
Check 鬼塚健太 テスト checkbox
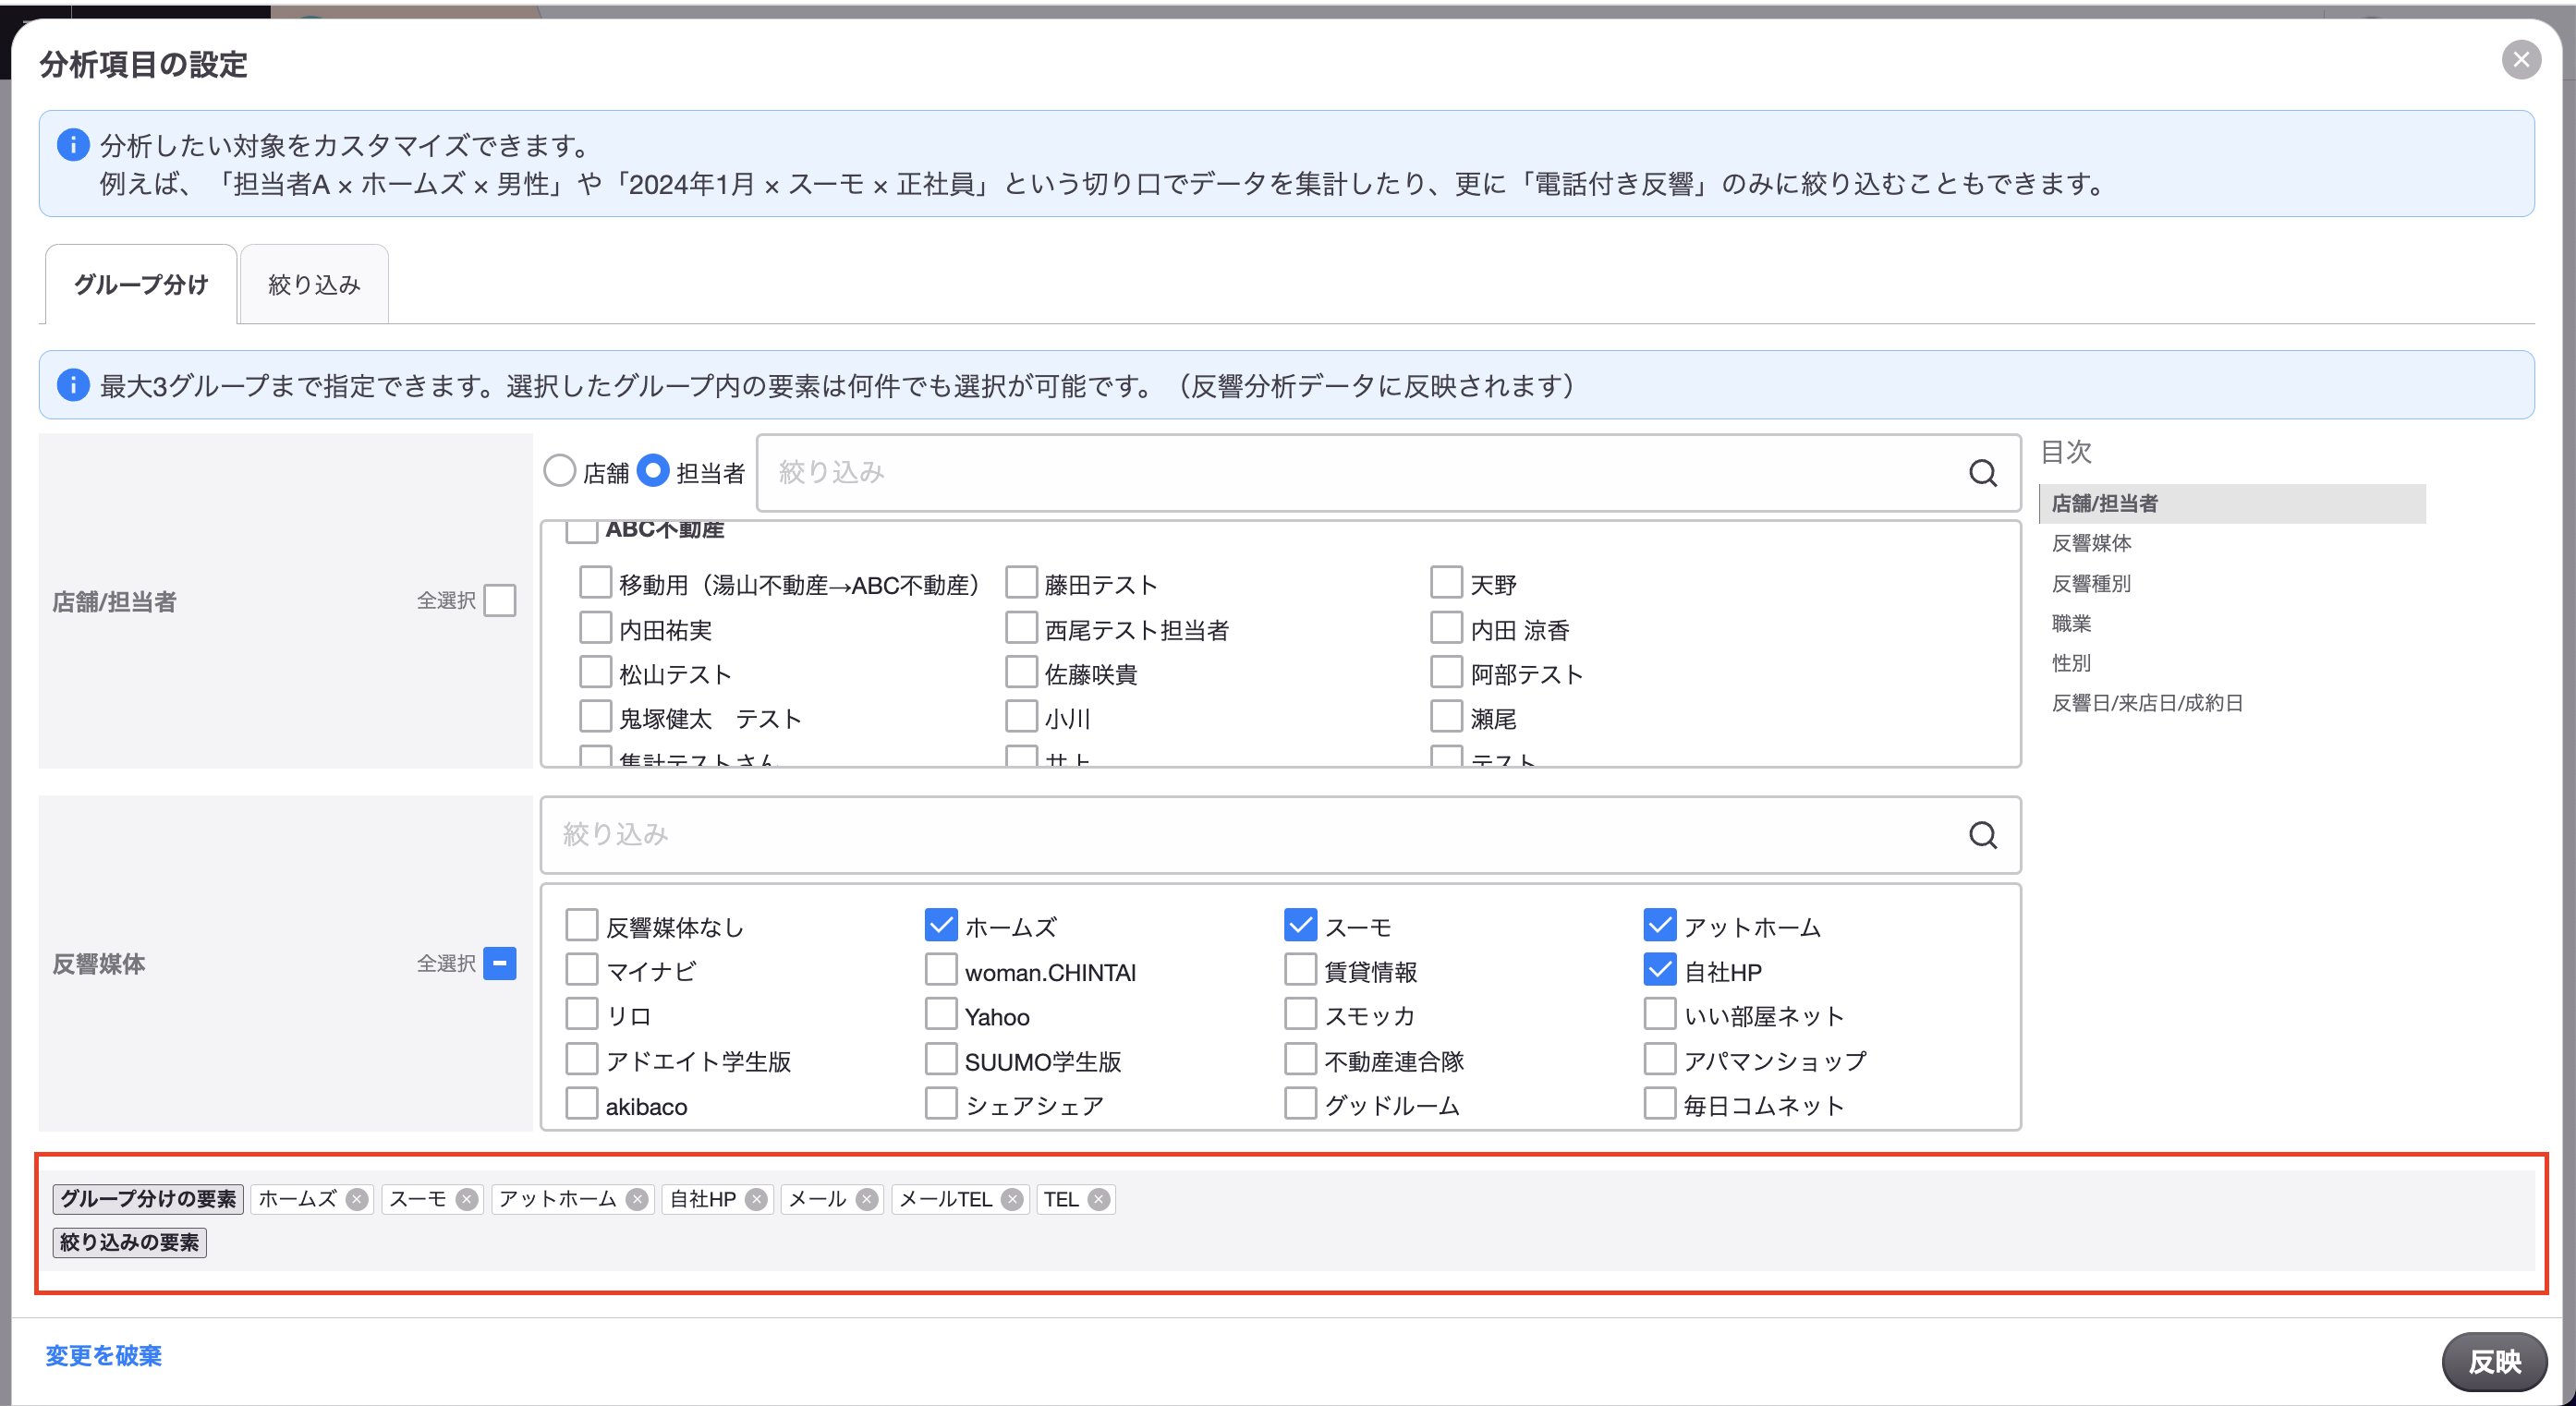595,717
